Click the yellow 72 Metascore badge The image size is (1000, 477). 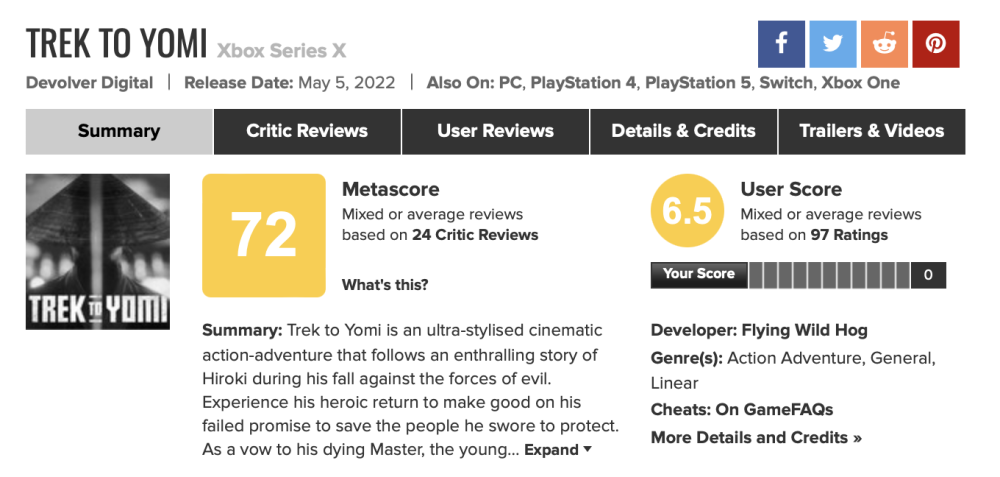click(x=264, y=236)
